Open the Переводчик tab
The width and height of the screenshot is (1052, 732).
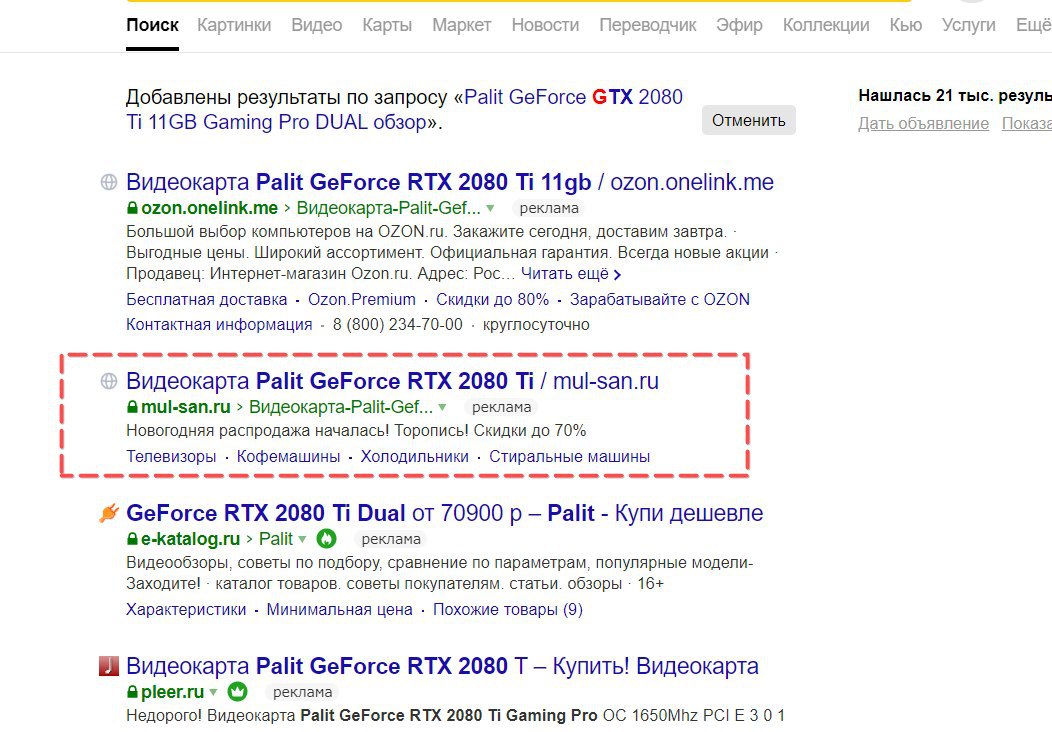point(647,25)
